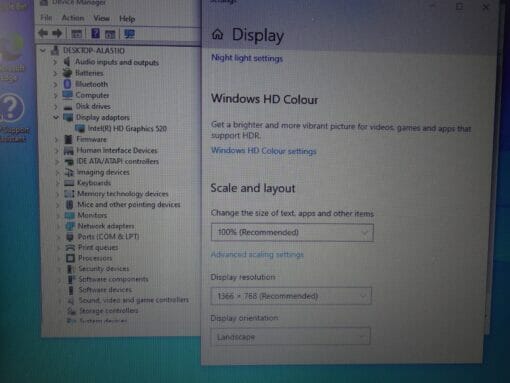The height and width of the screenshot is (383, 510).
Task: Open the Display resolution 1366 × 768 dropdown
Action: (x=291, y=296)
